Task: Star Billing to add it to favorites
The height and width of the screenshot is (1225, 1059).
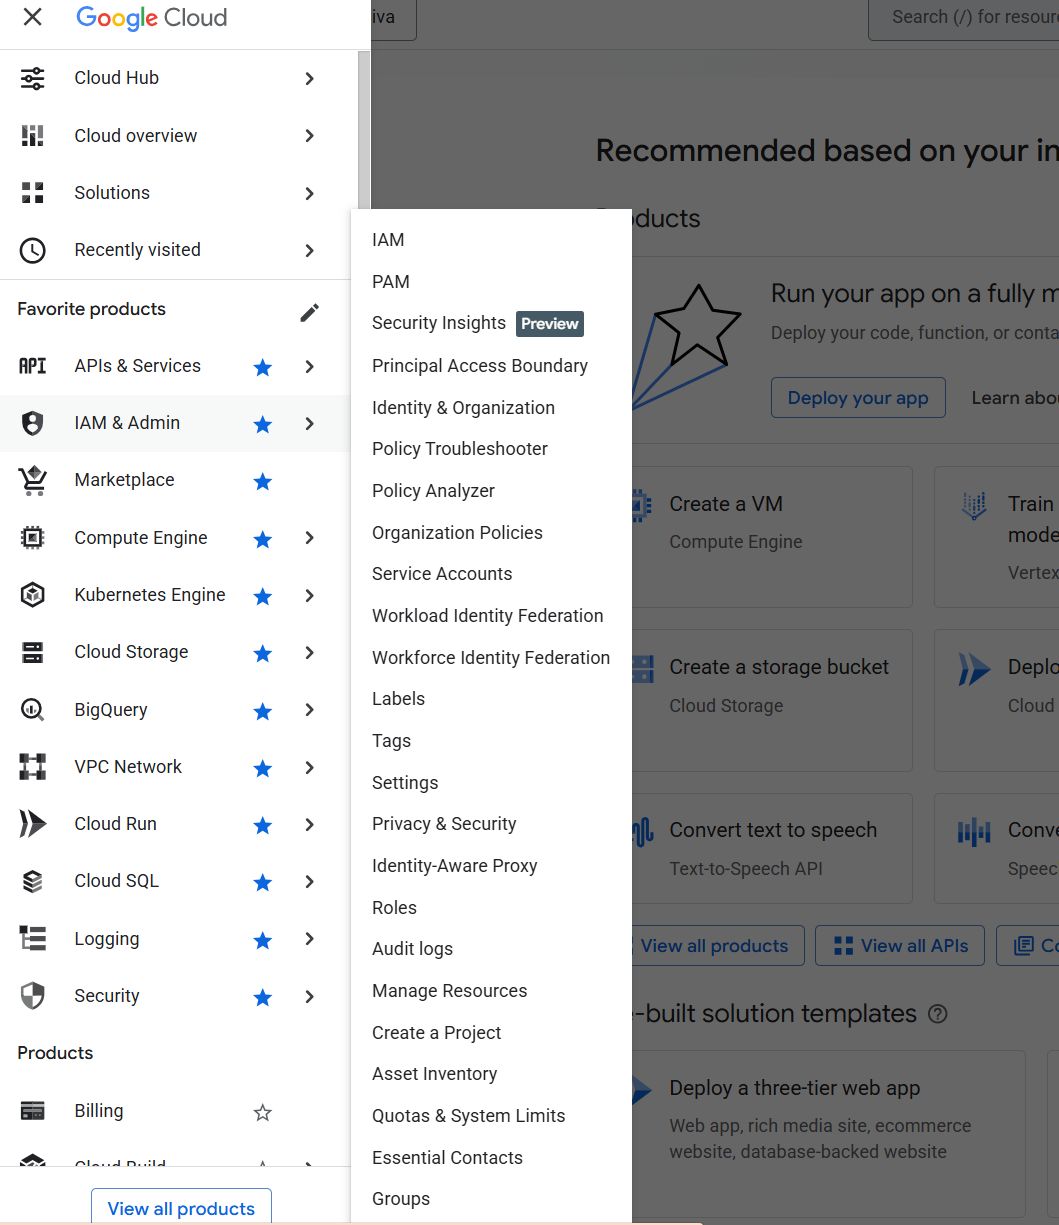Action: tap(262, 1111)
